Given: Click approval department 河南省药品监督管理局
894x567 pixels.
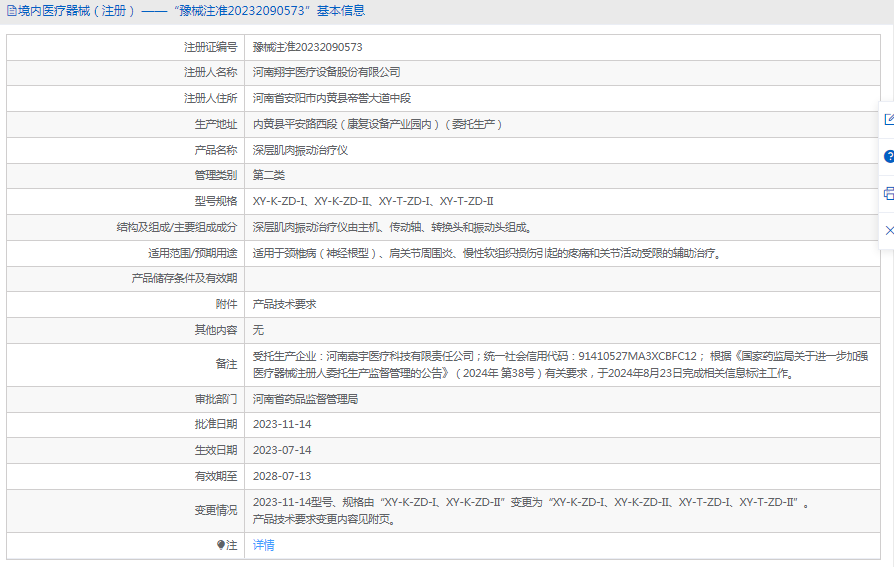Looking at the screenshot, I should coord(305,399).
